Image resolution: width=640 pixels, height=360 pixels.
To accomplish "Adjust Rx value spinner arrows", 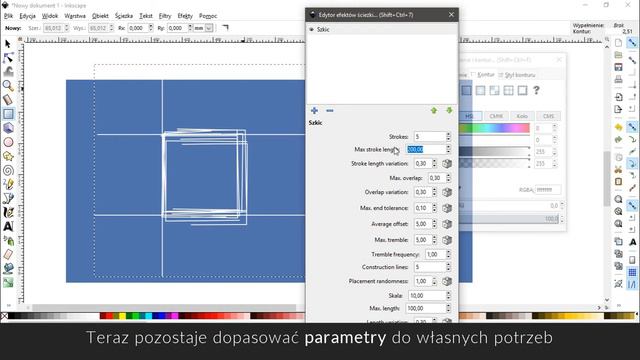I will tap(151, 28).
